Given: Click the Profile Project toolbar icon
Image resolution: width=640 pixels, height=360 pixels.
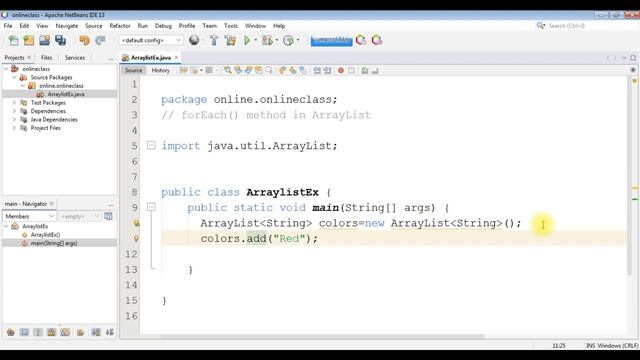Looking at the screenshot, I should coord(289,40).
